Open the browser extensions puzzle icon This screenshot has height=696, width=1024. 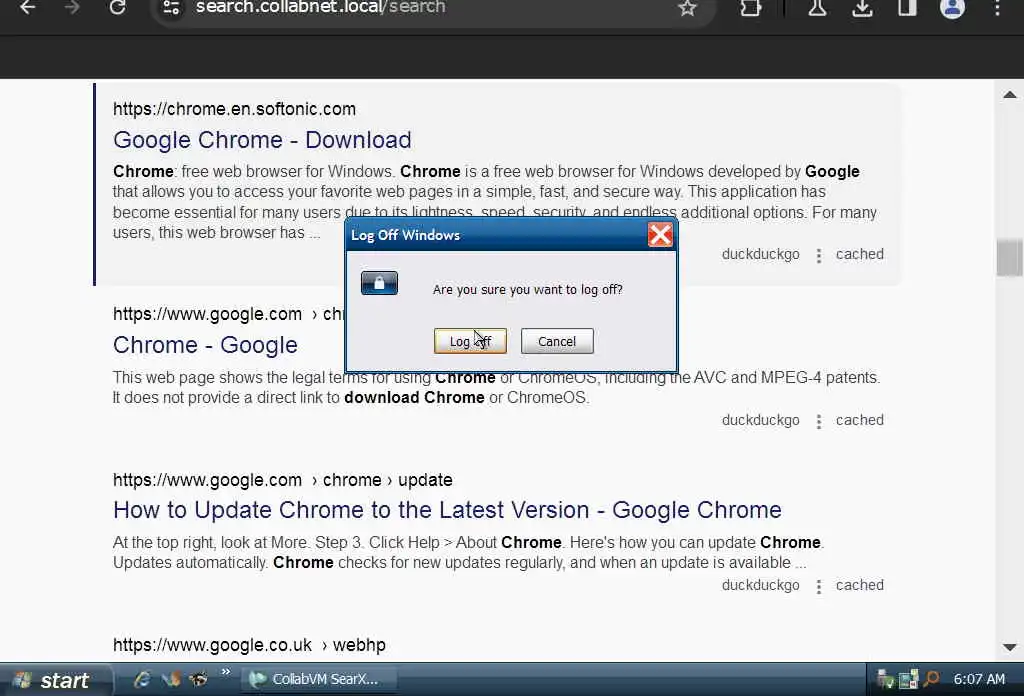pos(750,8)
